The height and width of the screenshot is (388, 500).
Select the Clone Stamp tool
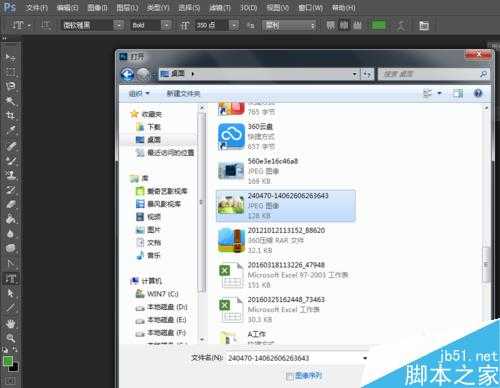[x=10, y=175]
